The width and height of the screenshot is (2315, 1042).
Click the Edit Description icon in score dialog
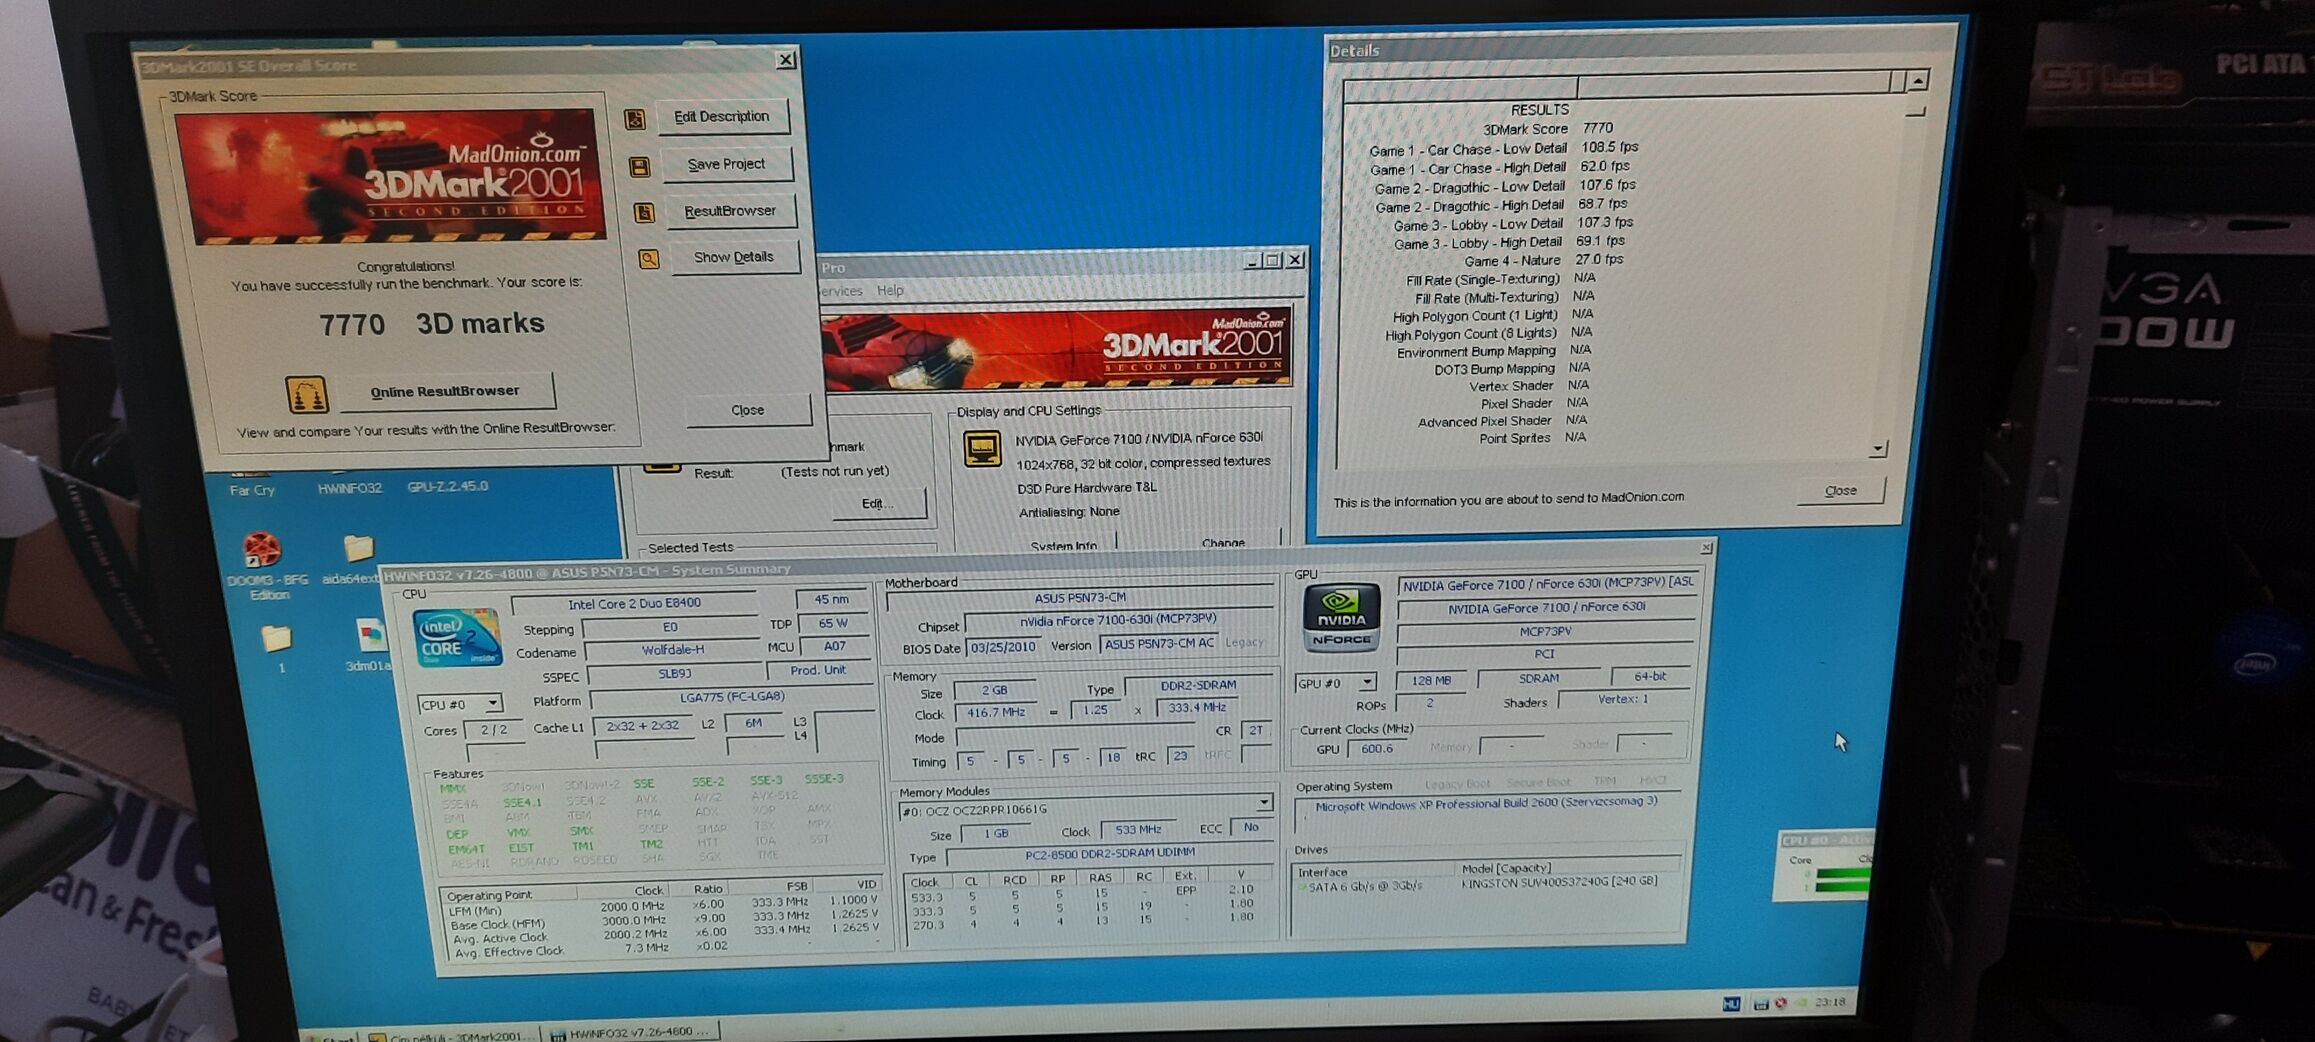pyautogui.click(x=634, y=119)
